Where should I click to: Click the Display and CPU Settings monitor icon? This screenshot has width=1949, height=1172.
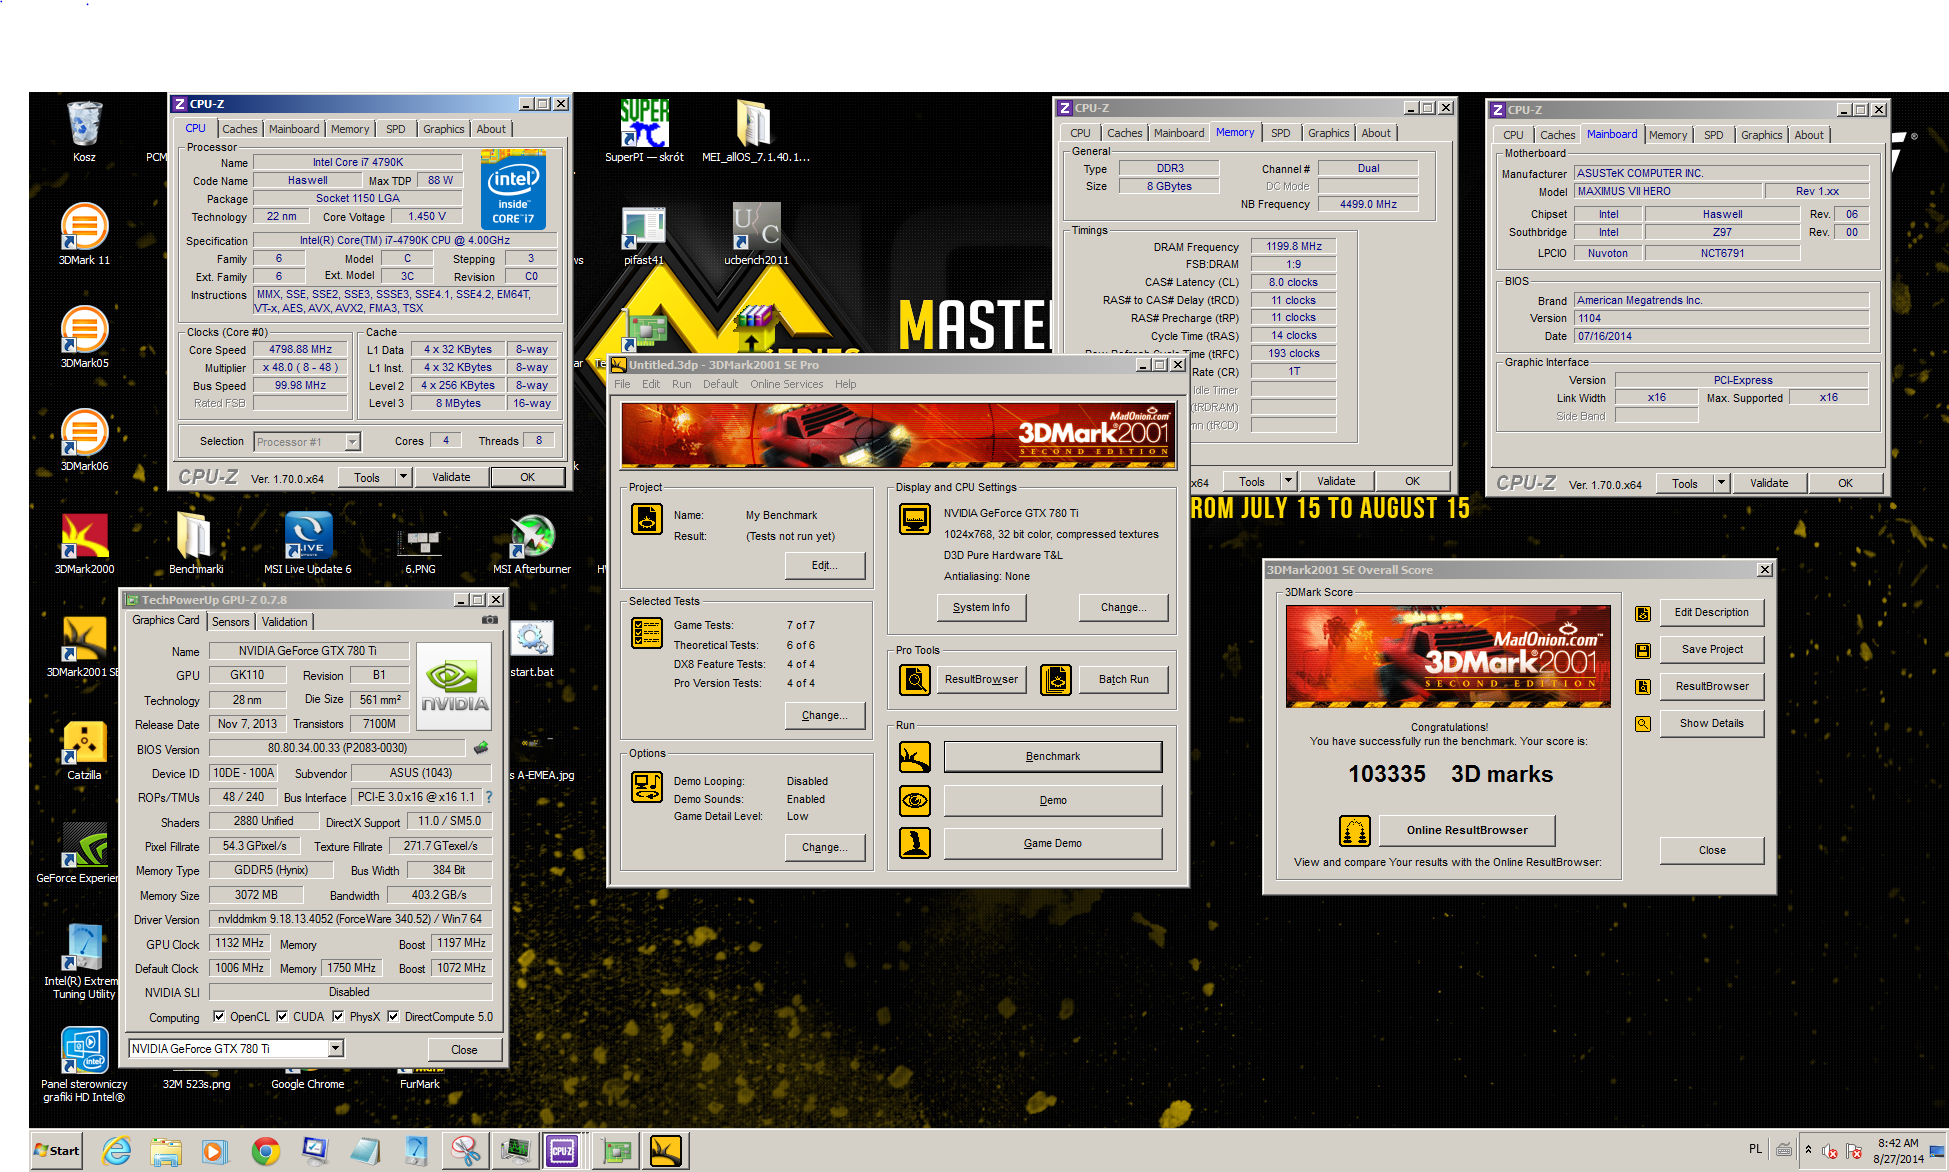tap(914, 519)
